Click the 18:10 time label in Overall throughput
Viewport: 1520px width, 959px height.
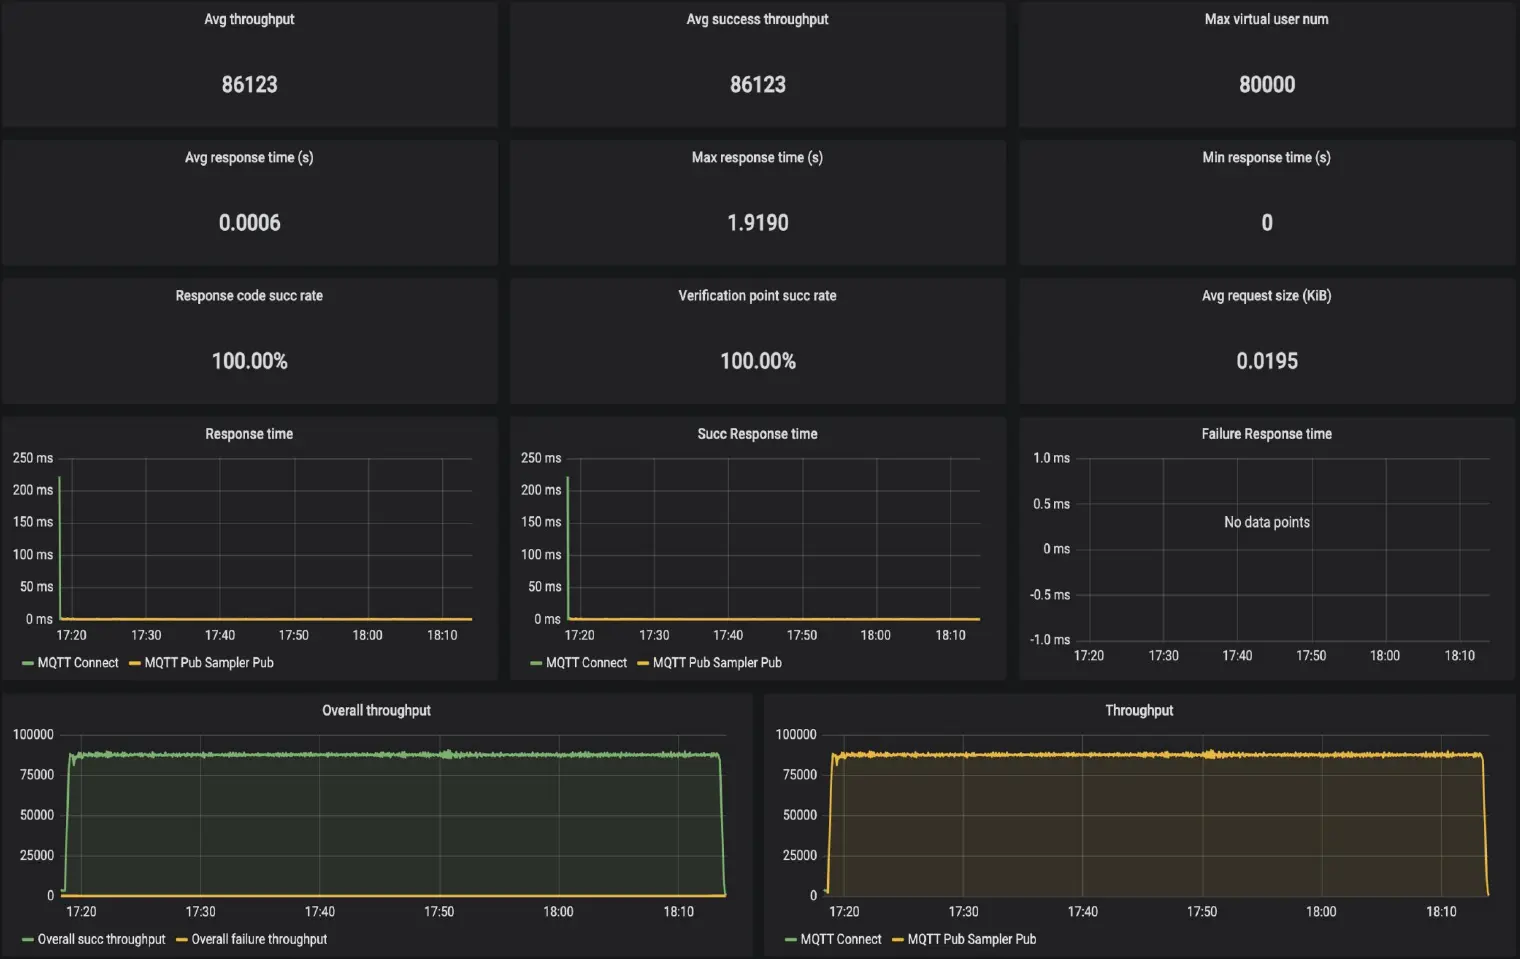tap(678, 911)
